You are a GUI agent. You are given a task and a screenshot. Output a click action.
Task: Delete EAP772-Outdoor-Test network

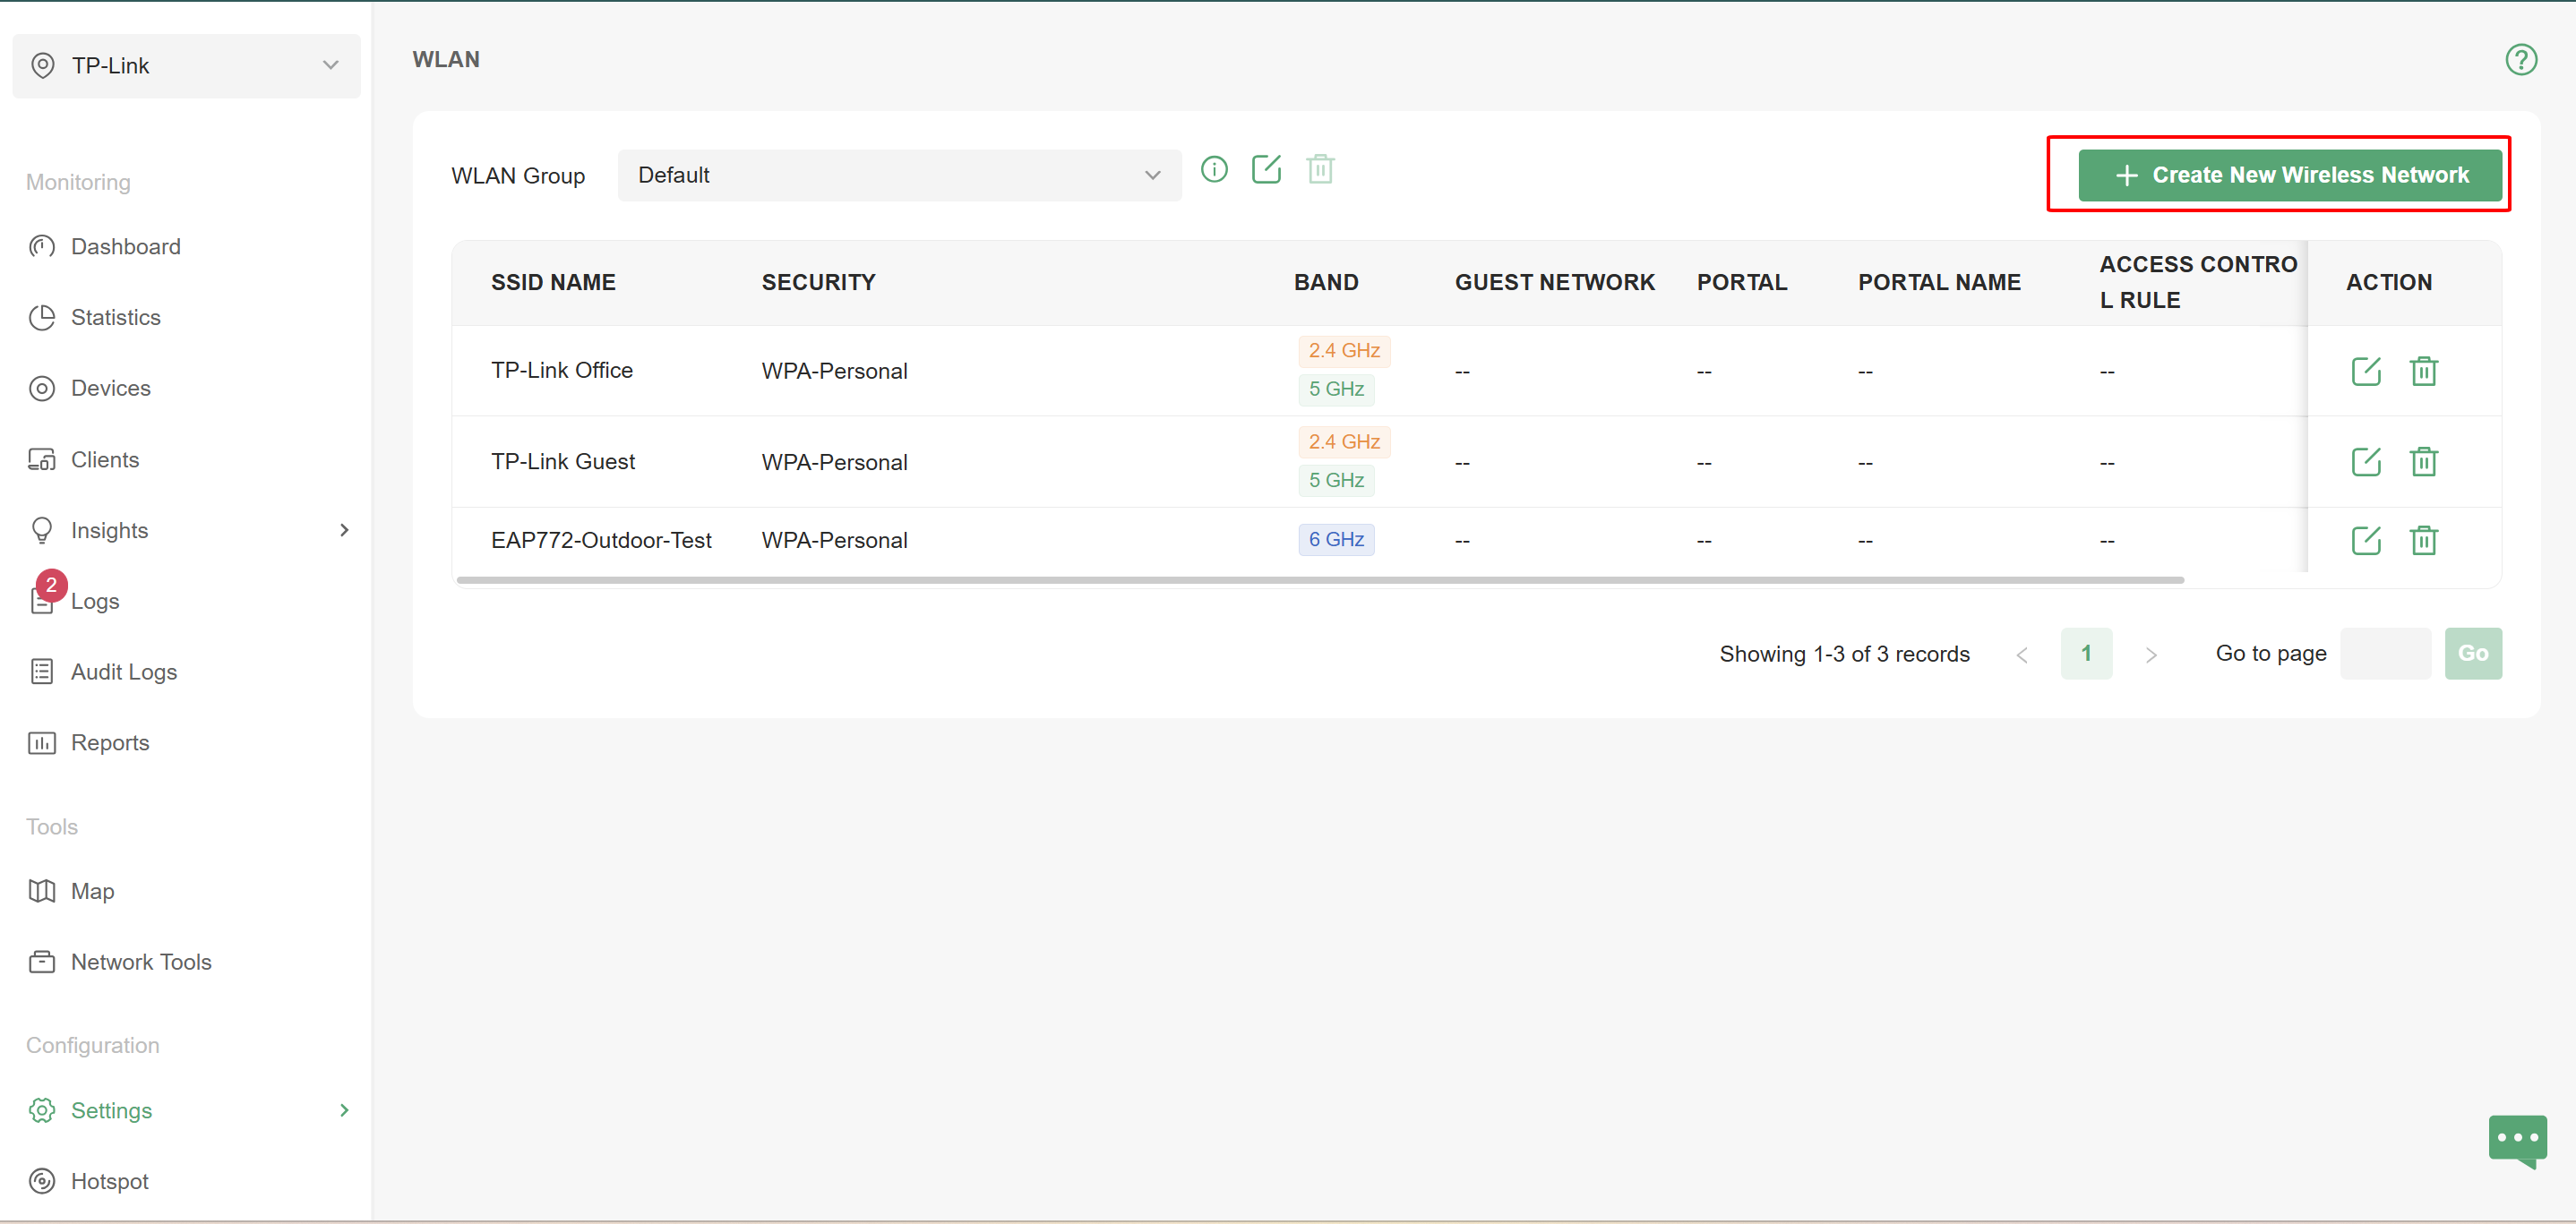pyautogui.click(x=2423, y=540)
